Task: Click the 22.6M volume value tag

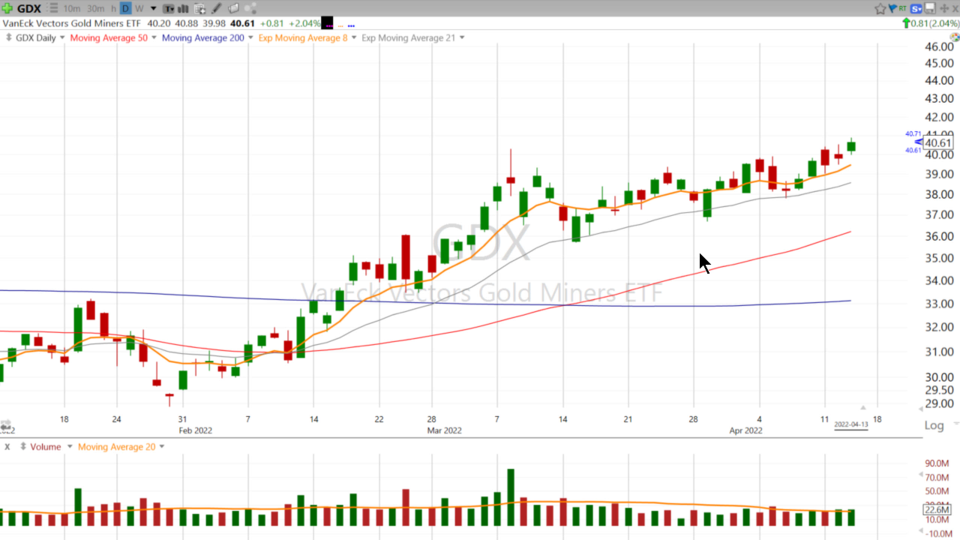Action: [937, 509]
